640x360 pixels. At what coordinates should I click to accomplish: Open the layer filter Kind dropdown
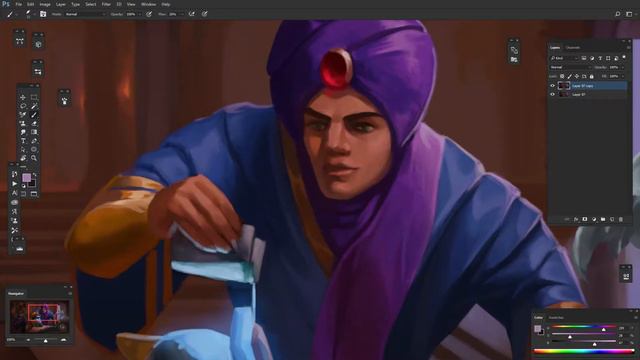tap(564, 58)
